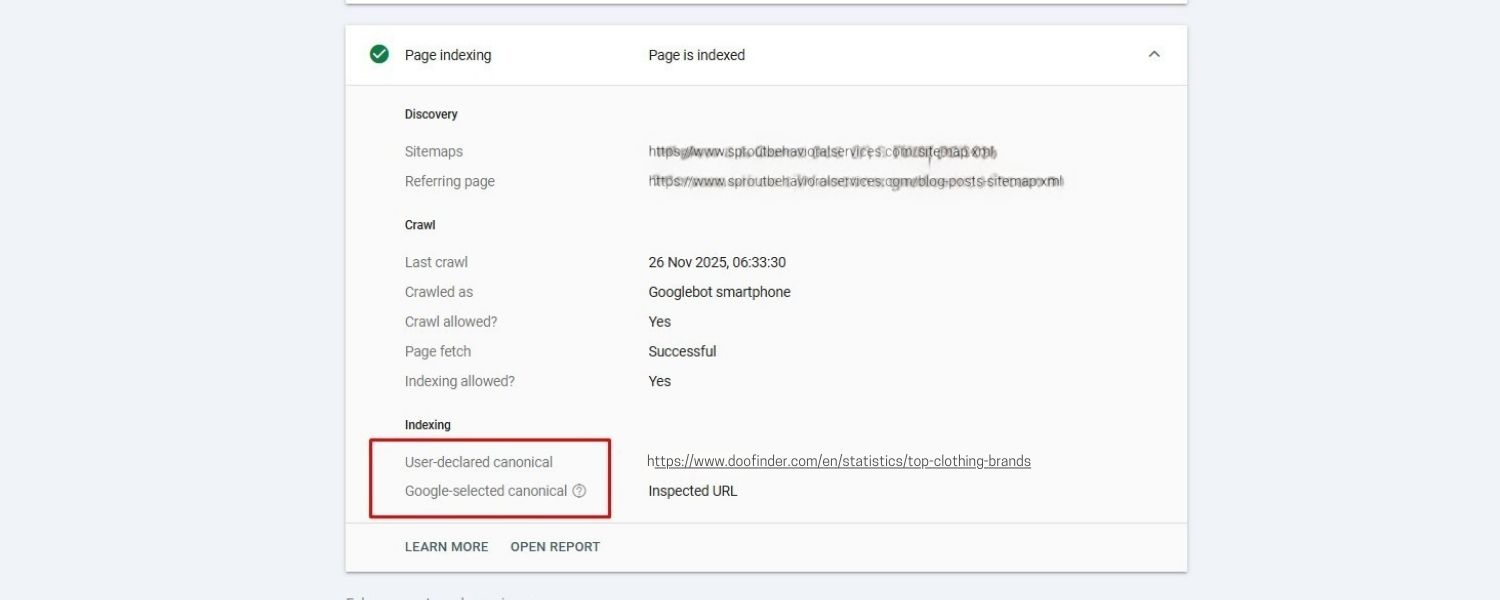Click the green indexed status checkmark icon
1500x600 pixels.
(x=379, y=55)
